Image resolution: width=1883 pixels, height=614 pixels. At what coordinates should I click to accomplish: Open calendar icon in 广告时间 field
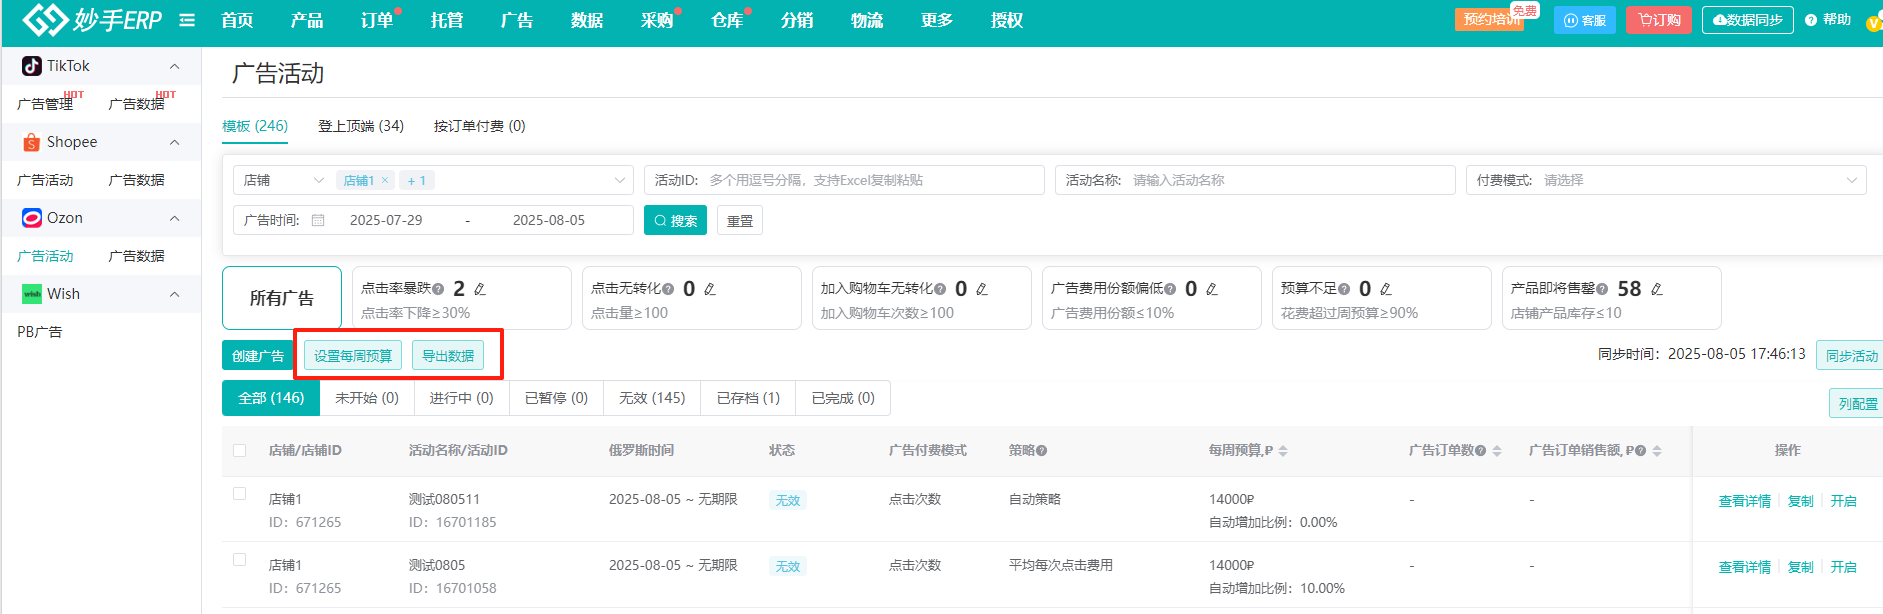[x=318, y=220]
